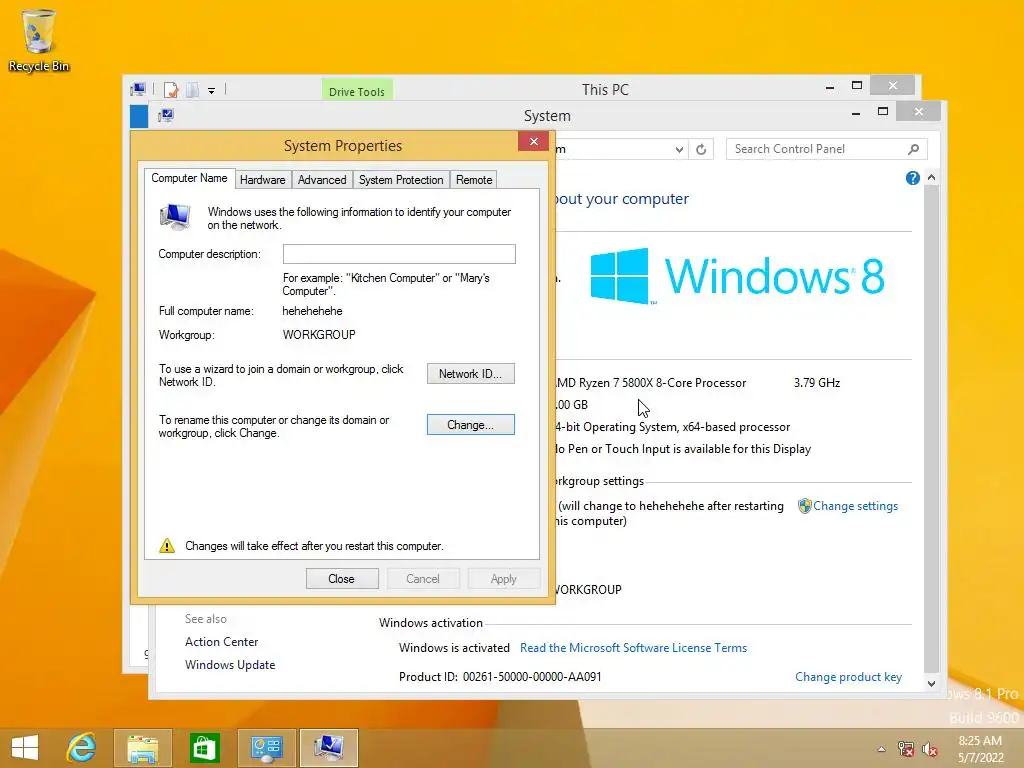Click This PC window system icon
Screen dimensions: 1024x768
(138, 89)
